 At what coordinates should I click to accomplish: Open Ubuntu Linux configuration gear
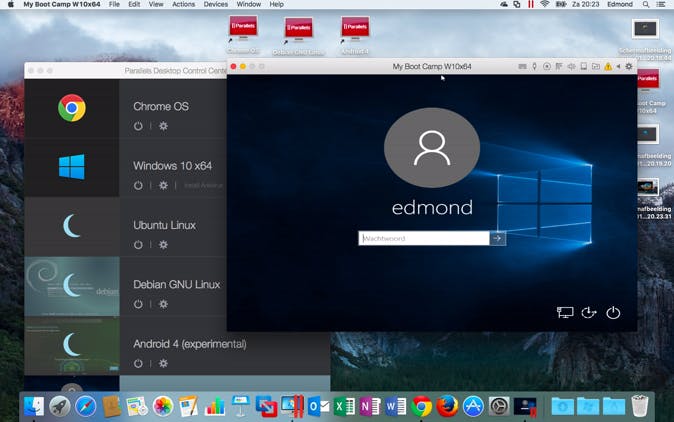(163, 245)
